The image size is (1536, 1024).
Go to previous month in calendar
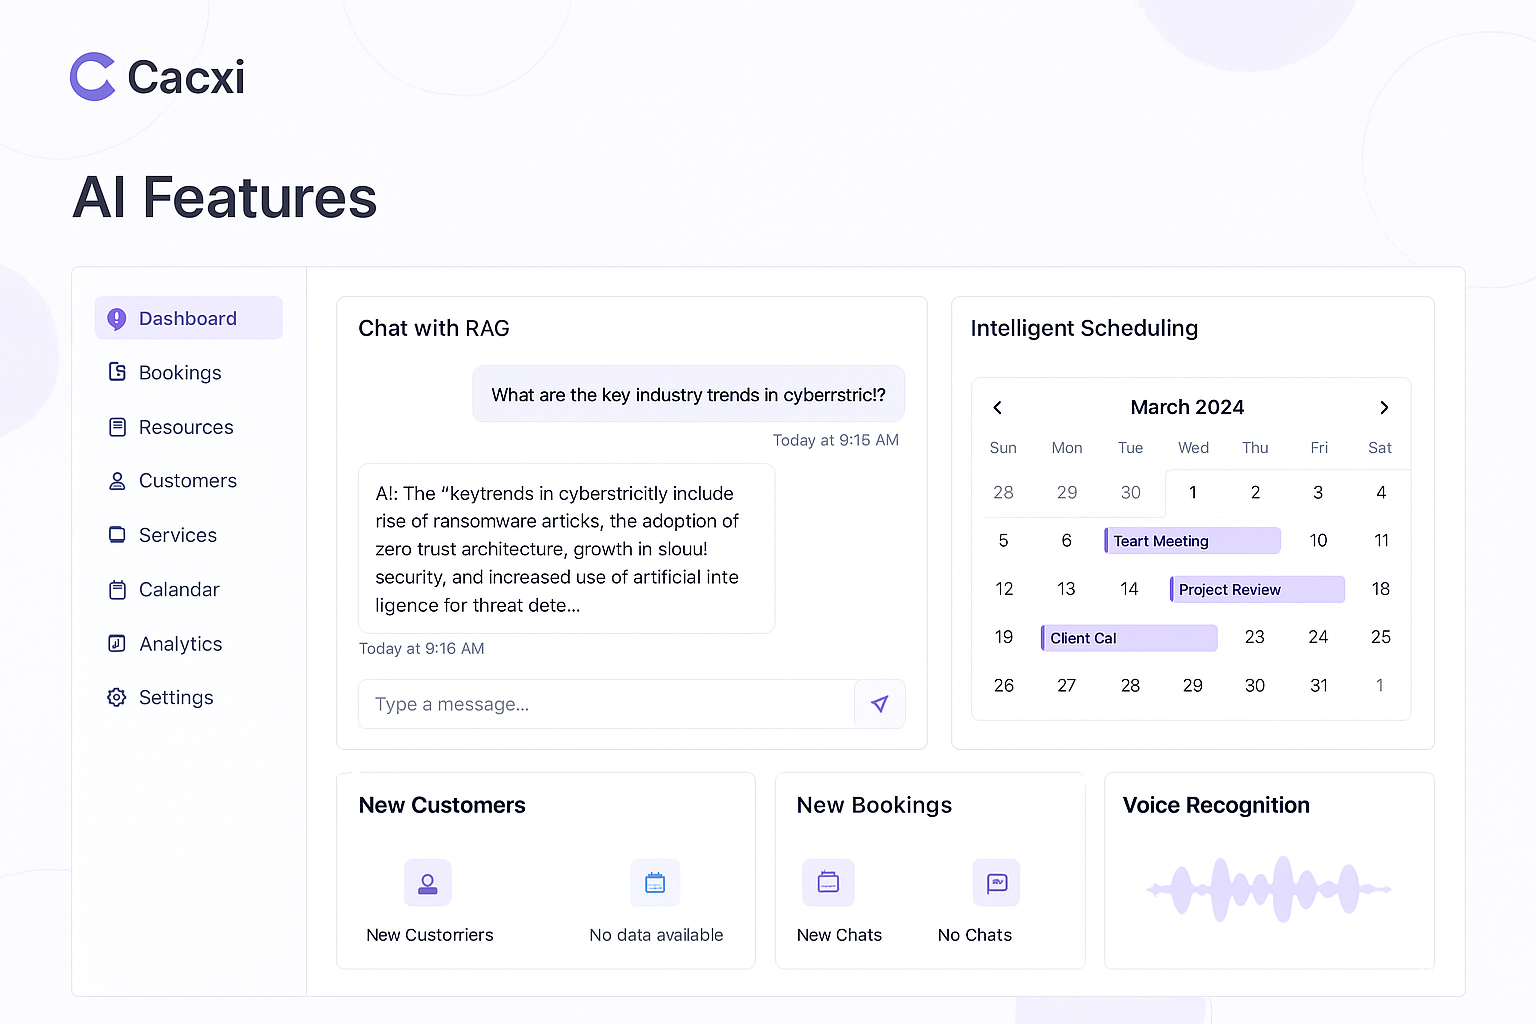click(997, 407)
